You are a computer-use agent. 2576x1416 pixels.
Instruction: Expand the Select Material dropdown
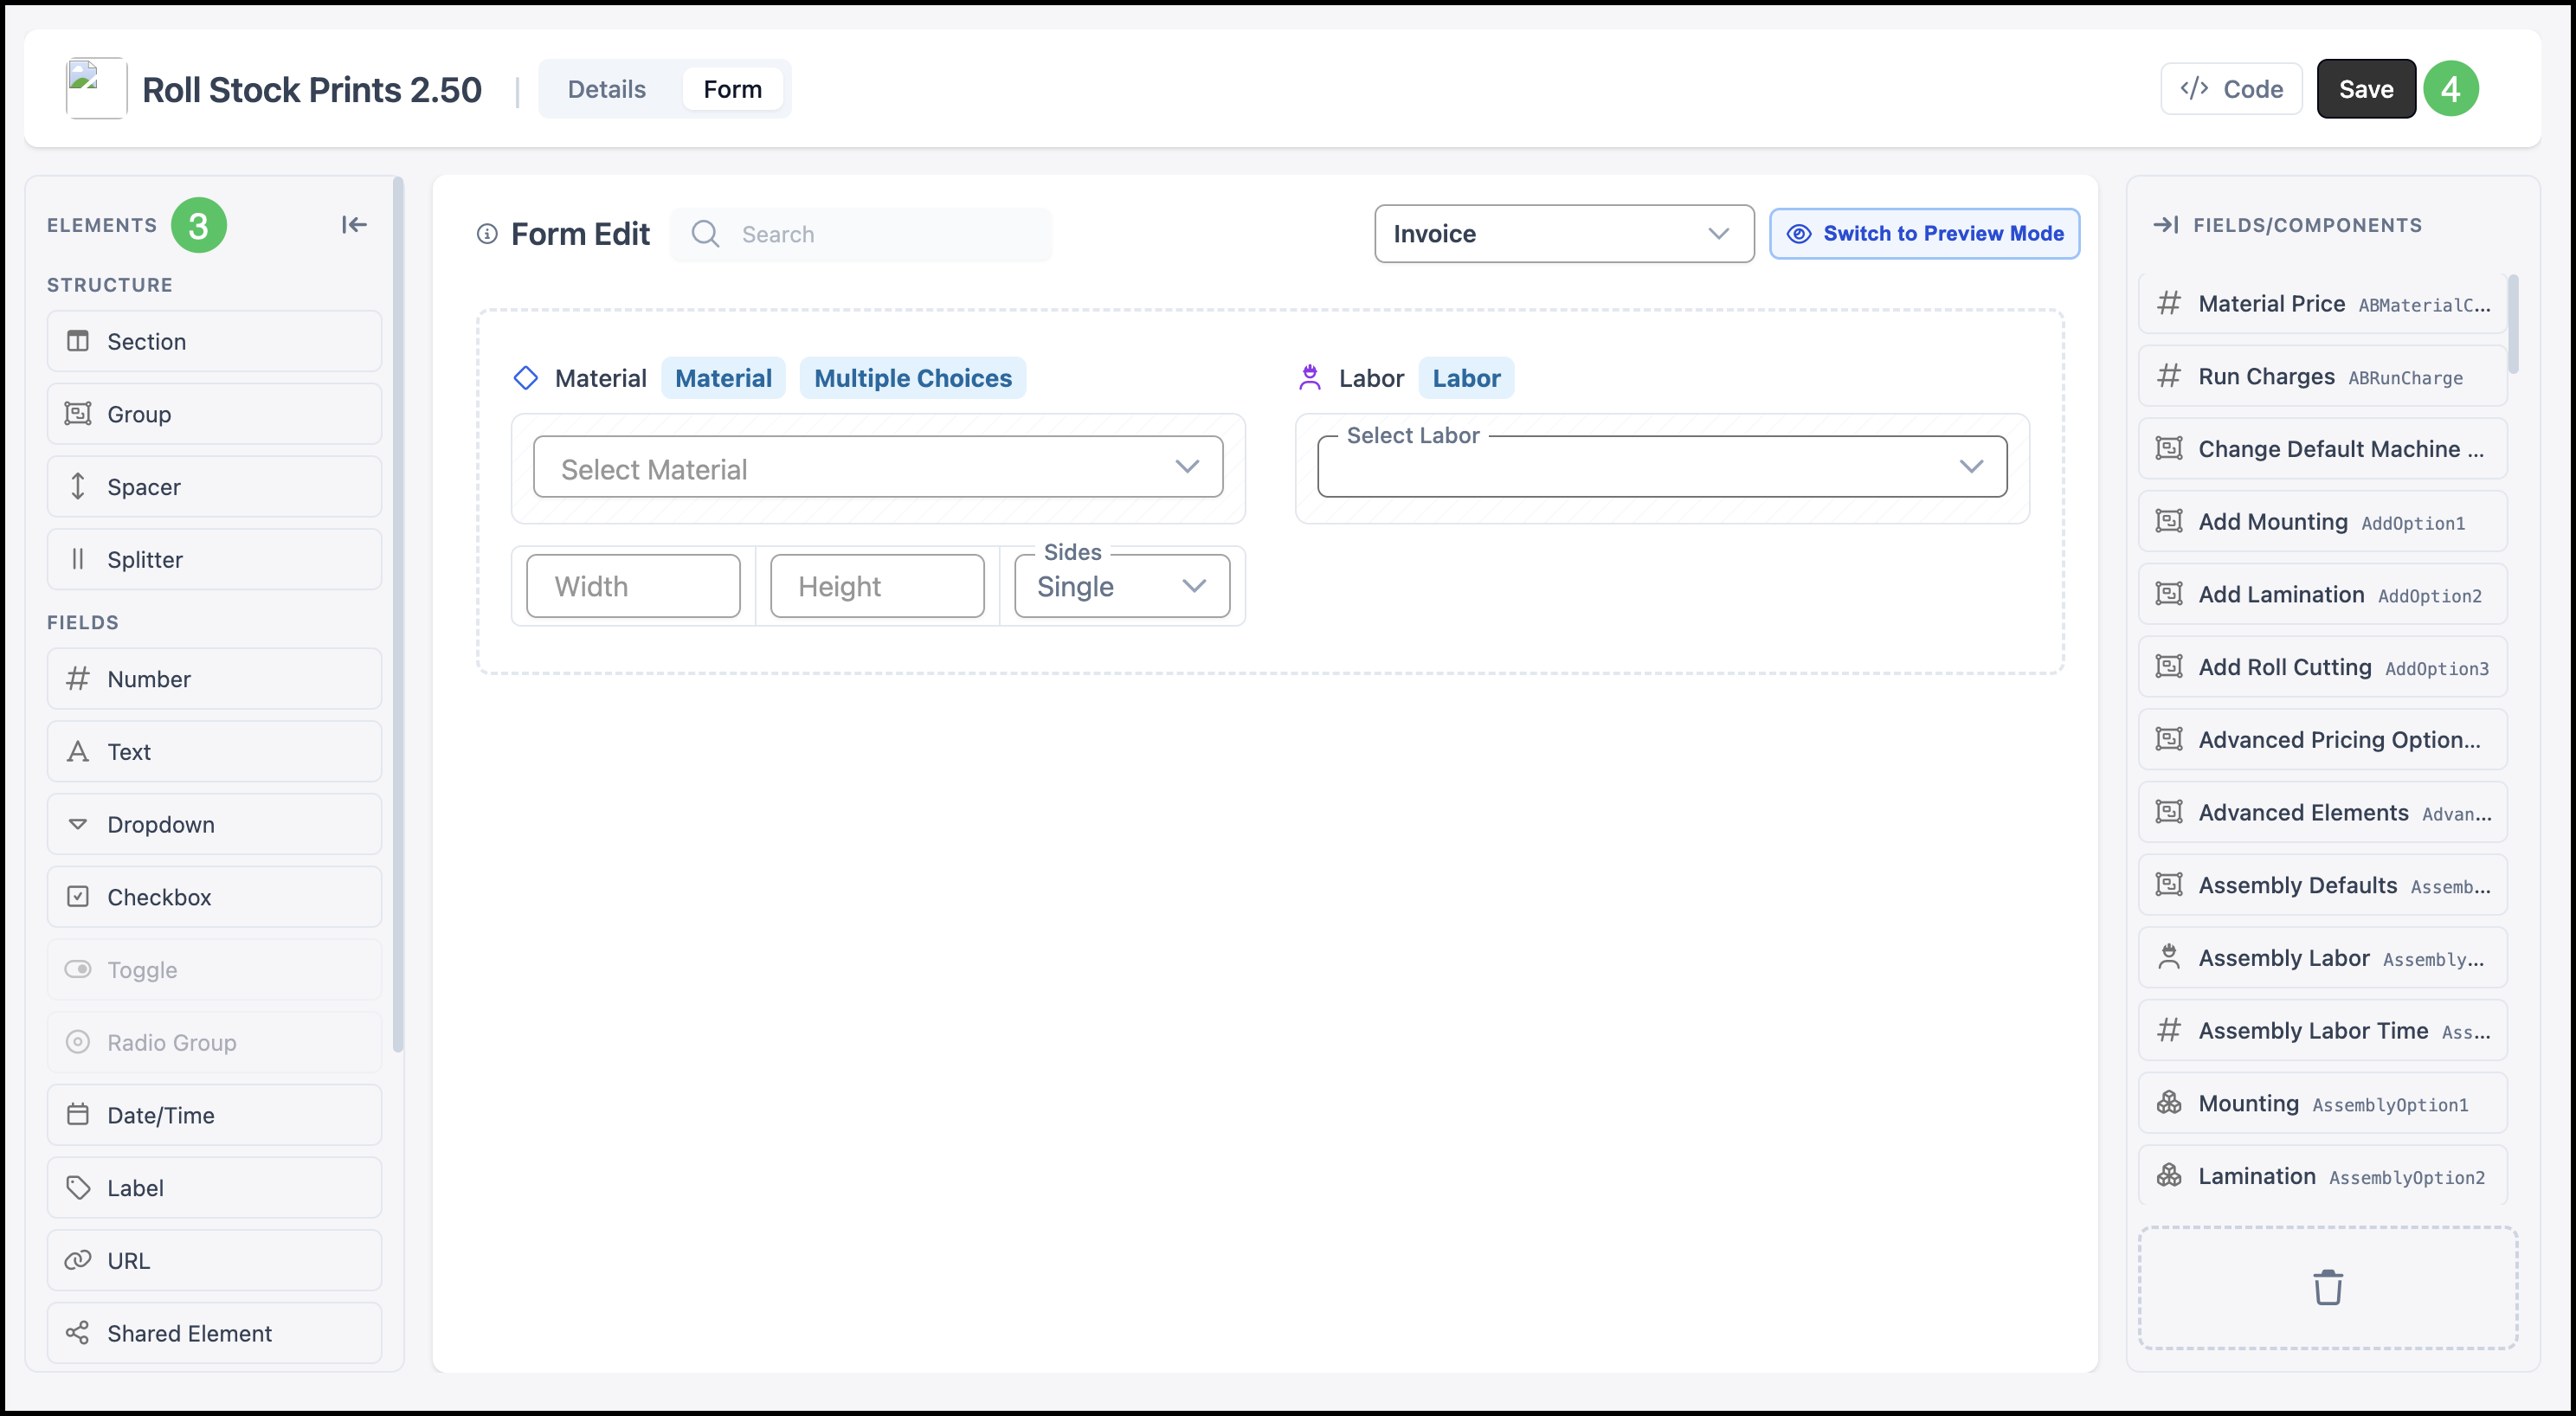point(878,468)
